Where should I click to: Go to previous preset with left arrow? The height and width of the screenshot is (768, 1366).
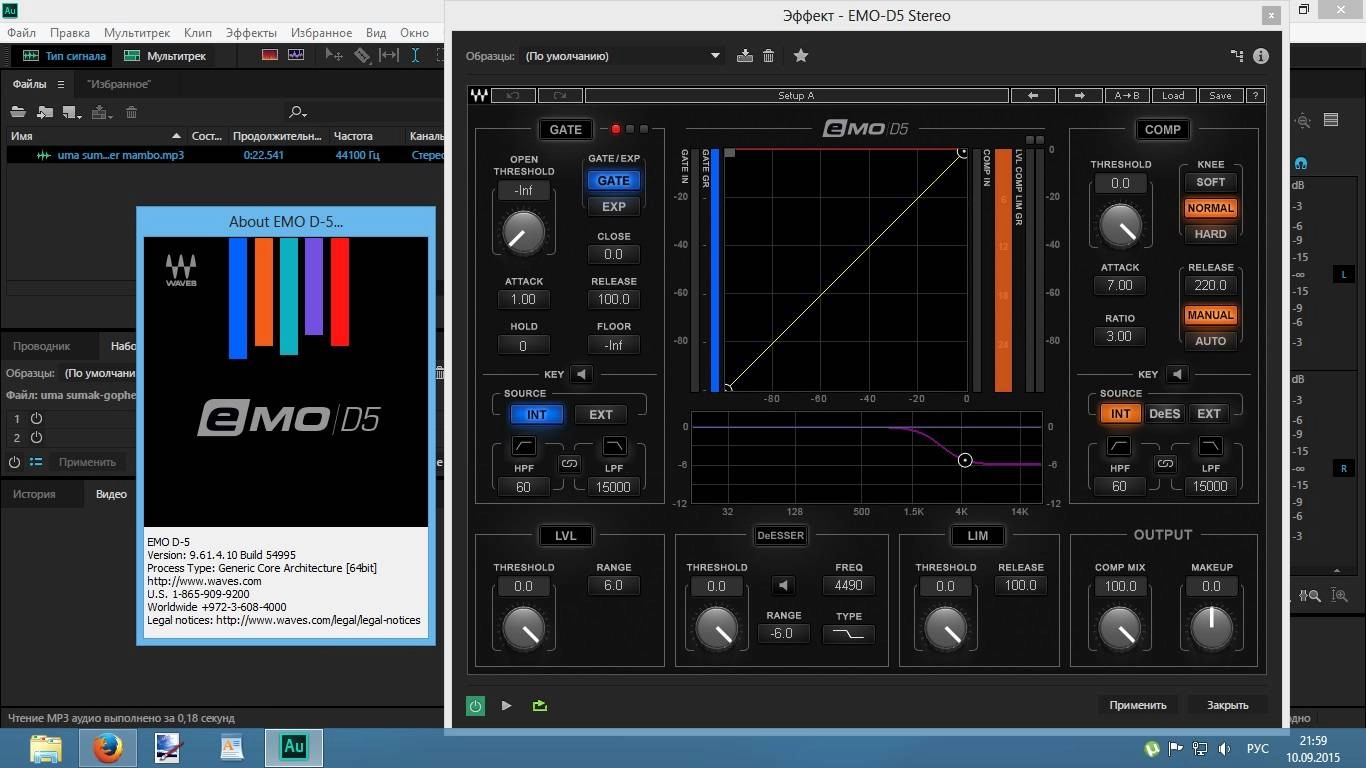point(1033,96)
